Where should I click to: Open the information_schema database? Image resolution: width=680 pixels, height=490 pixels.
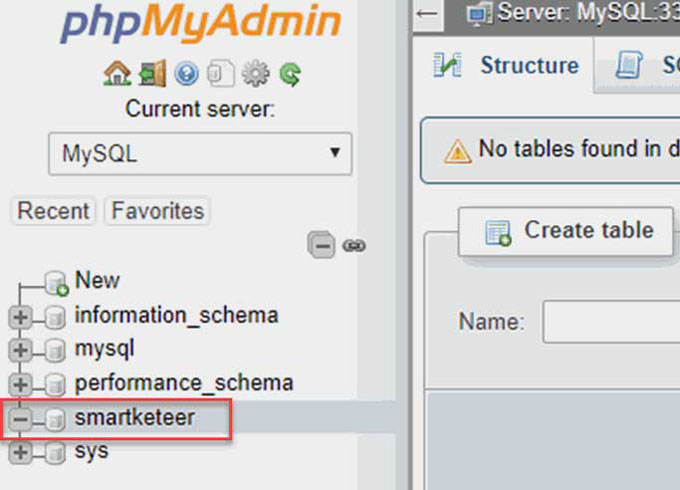coord(177,315)
